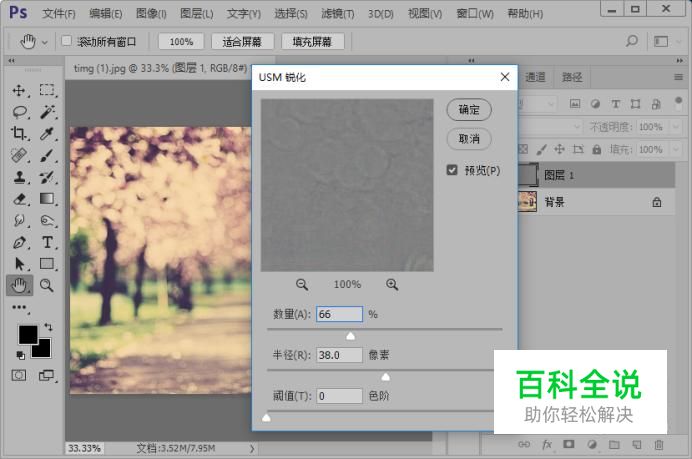692x459 pixels.
Task: Select the Brush tool
Action: 47,155
